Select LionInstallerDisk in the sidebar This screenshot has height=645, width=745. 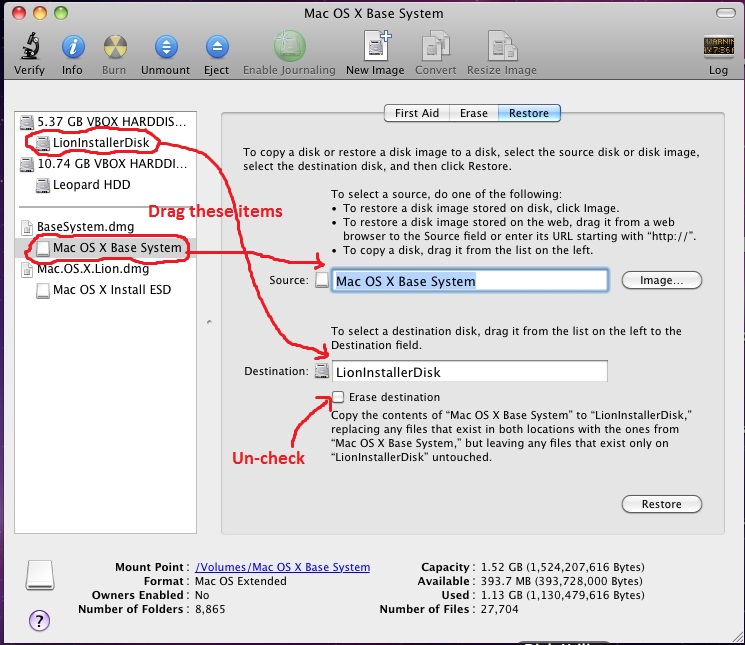(101, 142)
